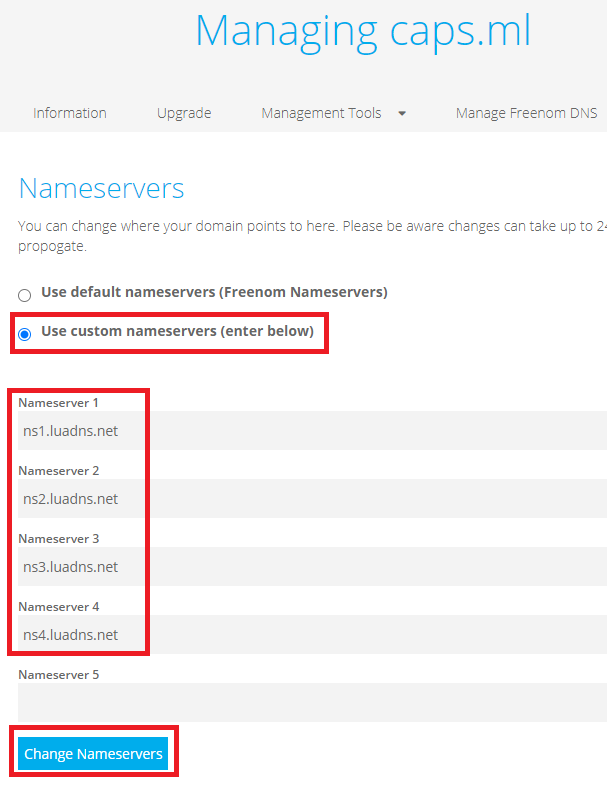Screen dimensions: 607x786
Task: Switch to the Upgrade tab
Action: coord(184,113)
